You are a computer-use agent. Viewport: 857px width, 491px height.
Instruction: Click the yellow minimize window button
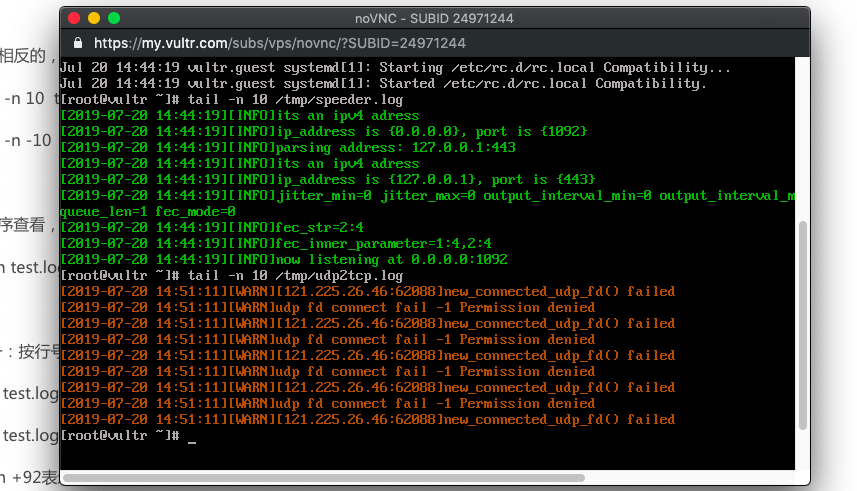(x=94, y=19)
